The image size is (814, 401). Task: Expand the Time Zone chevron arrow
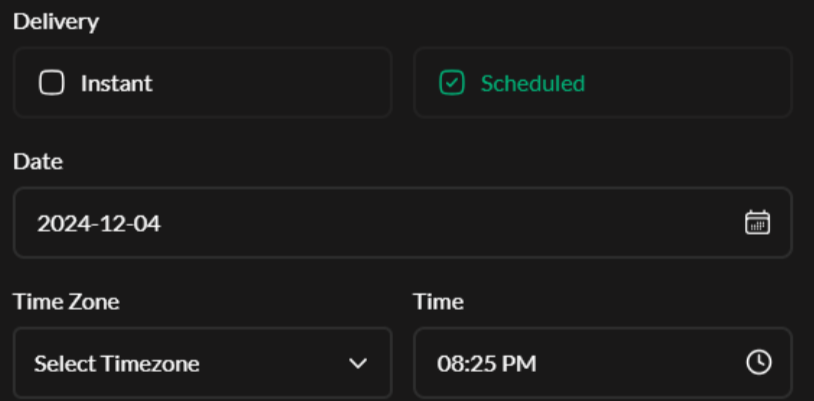pyautogui.click(x=357, y=363)
